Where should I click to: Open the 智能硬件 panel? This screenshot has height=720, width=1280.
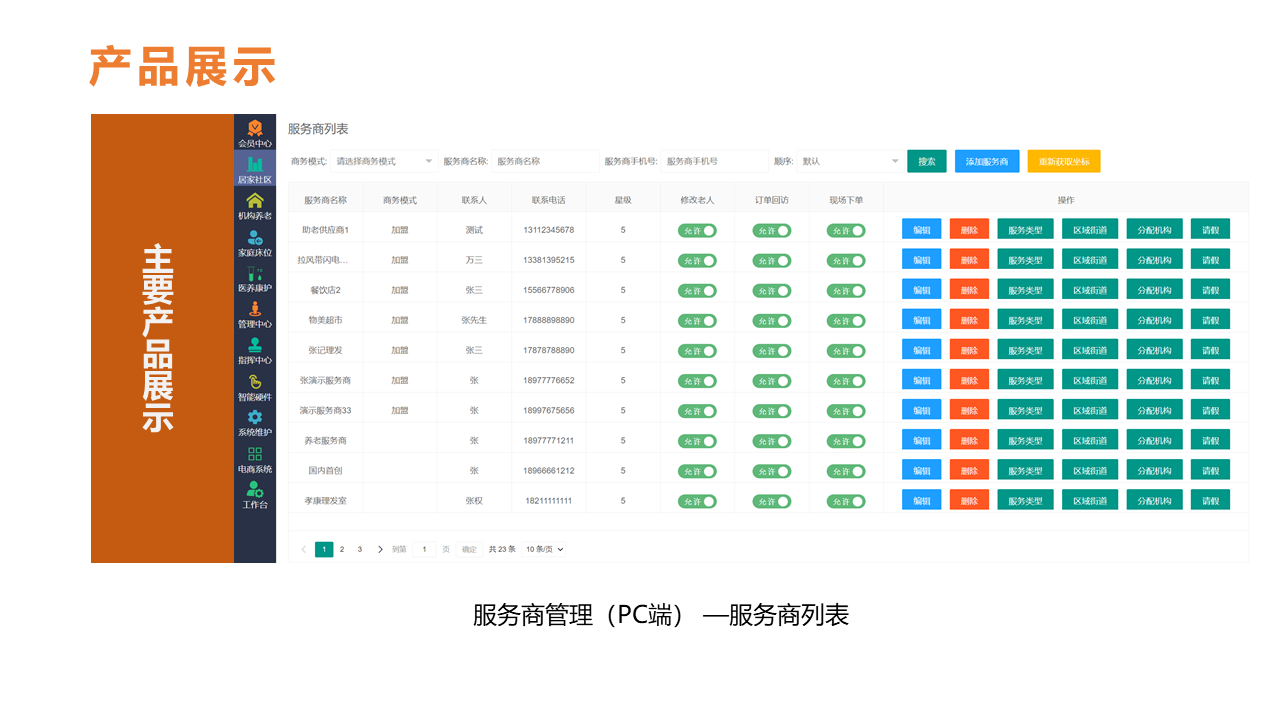[x=255, y=385]
